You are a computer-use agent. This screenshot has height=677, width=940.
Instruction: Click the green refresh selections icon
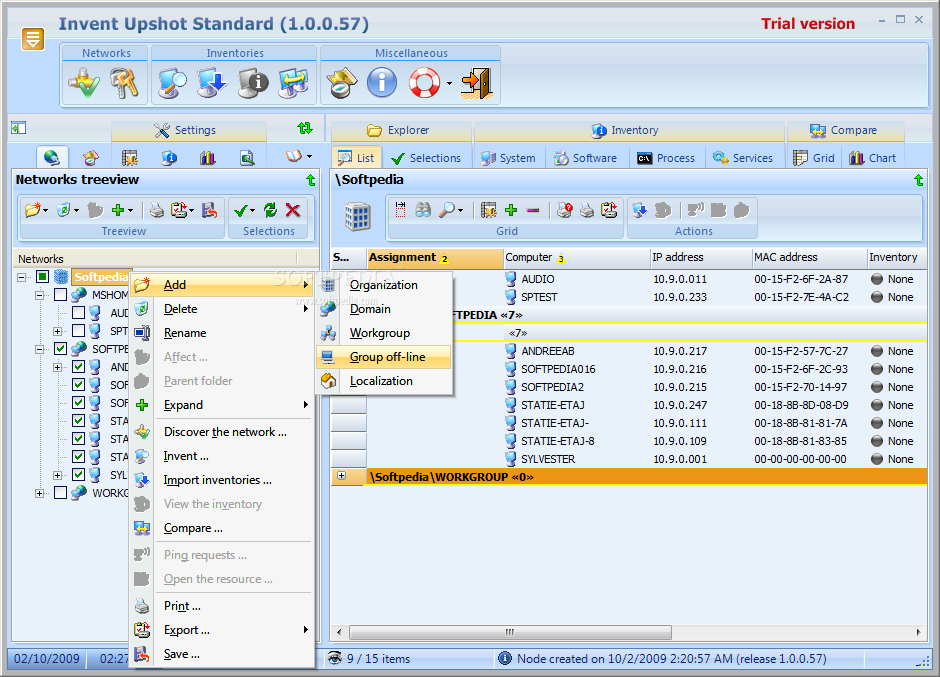[270, 210]
